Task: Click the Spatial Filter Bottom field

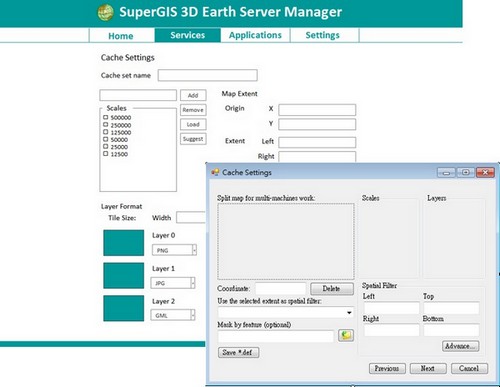Action: (x=451, y=330)
